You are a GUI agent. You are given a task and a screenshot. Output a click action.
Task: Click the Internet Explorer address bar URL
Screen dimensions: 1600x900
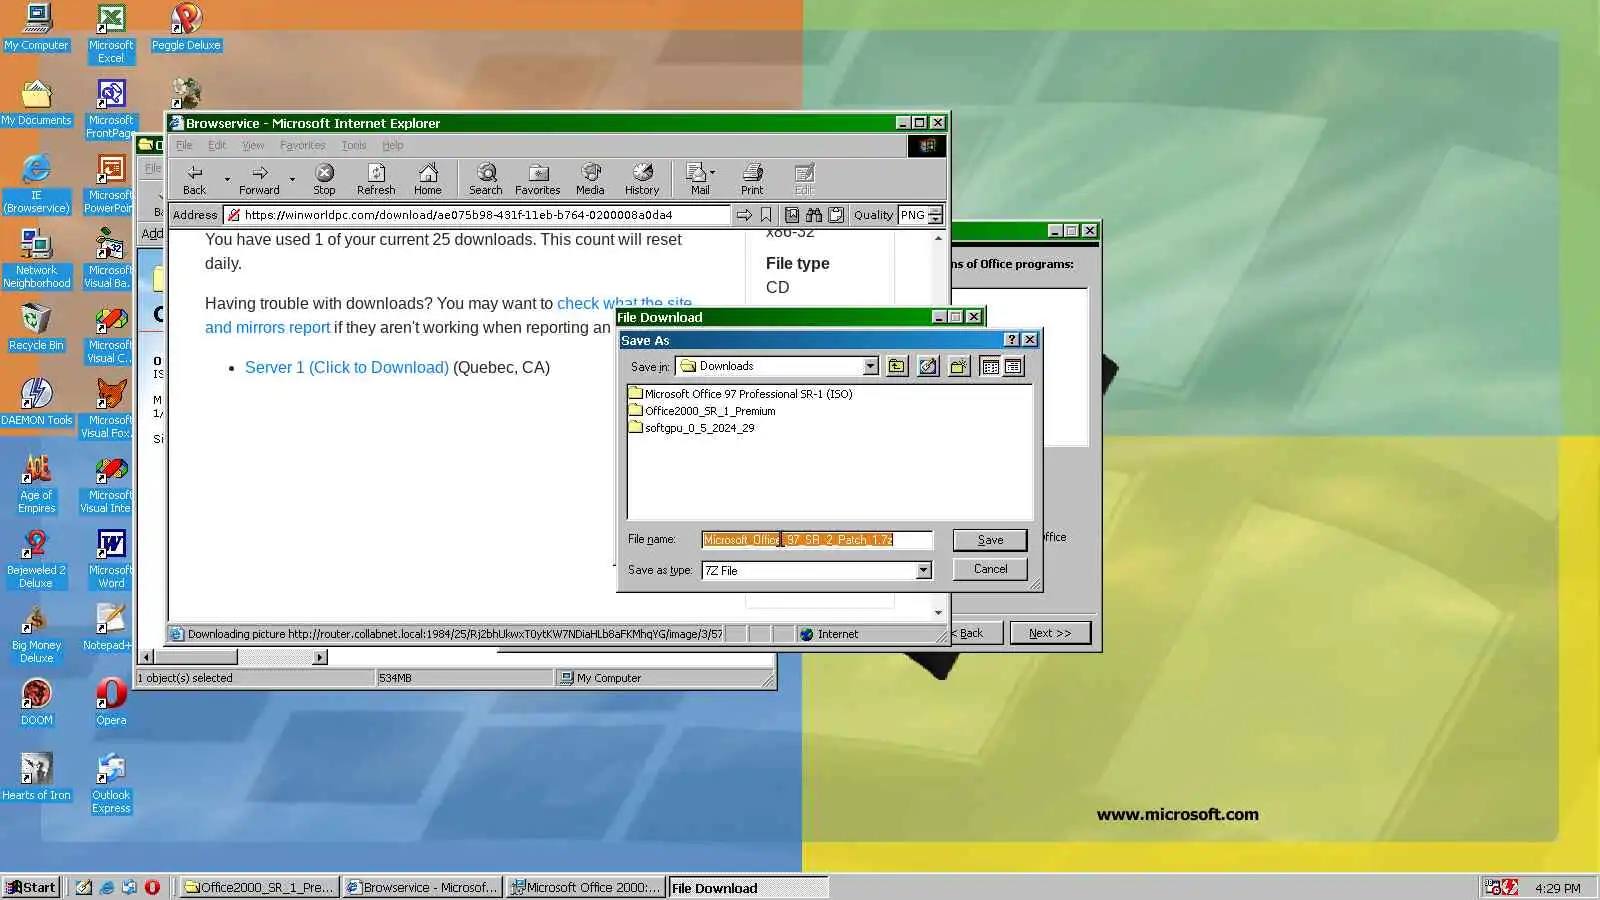coord(477,215)
